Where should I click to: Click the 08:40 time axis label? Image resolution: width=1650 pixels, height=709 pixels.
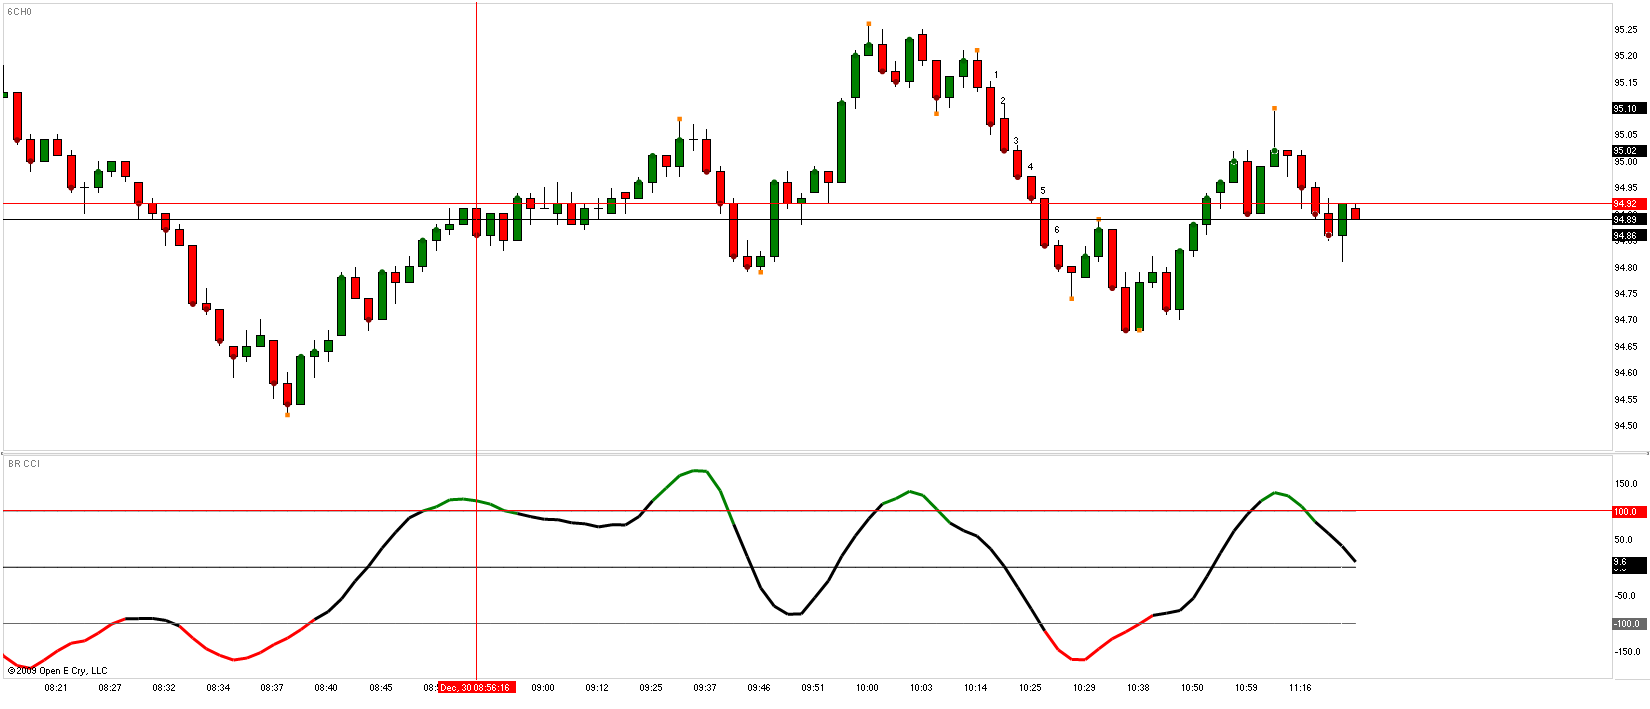coord(326,688)
